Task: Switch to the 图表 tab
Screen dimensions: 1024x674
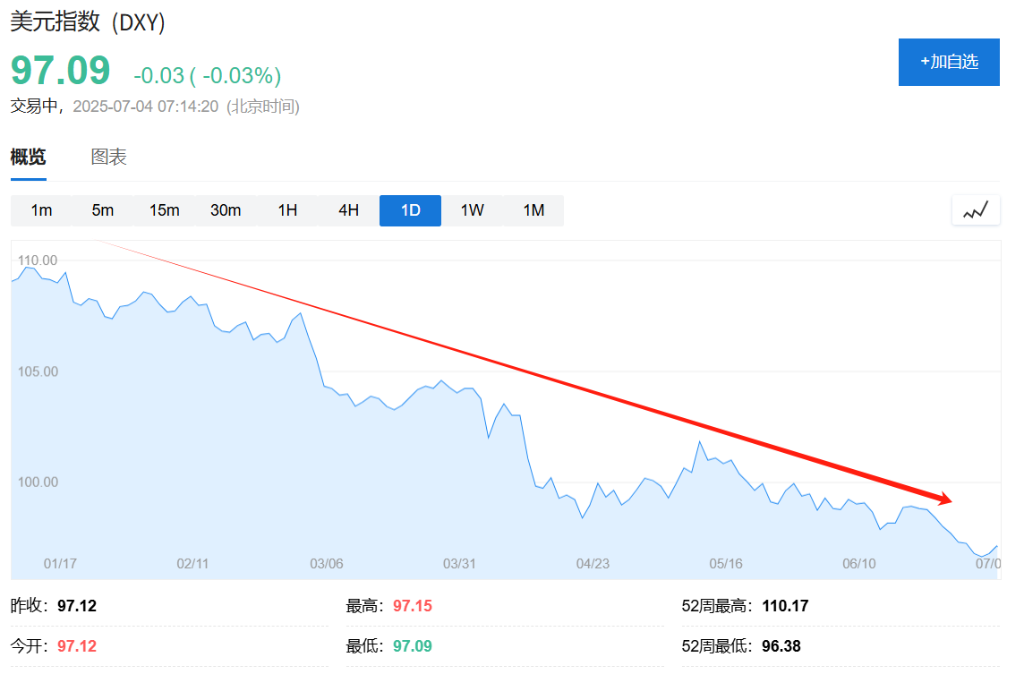Action: point(108,156)
